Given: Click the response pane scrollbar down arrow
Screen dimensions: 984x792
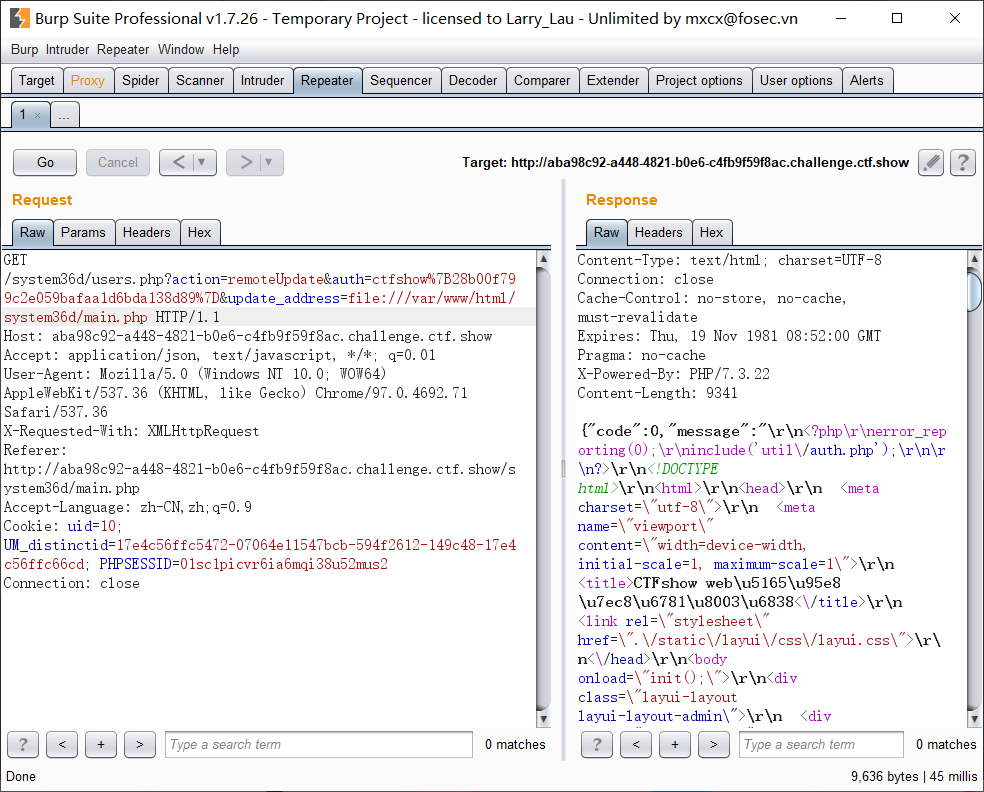Looking at the screenshot, I should pos(975,719).
